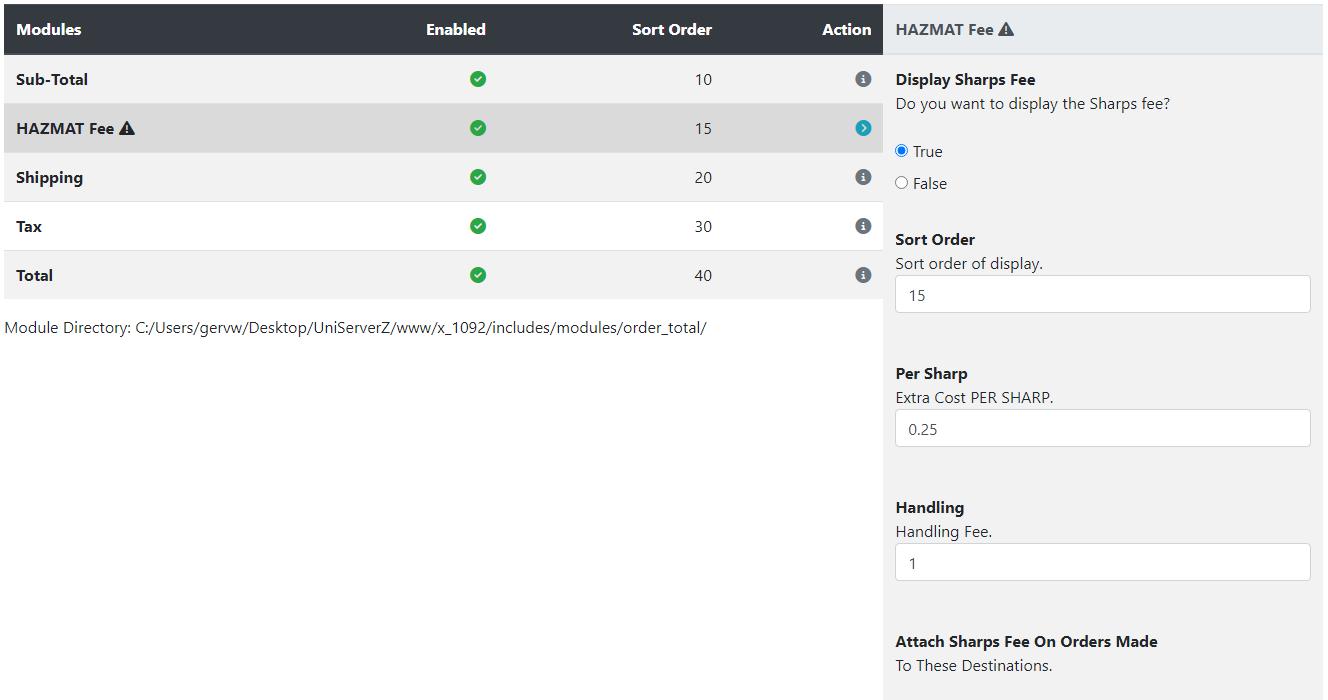Click the Display Sharps Fee label
The width and height of the screenshot is (1328, 700).
coord(965,79)
